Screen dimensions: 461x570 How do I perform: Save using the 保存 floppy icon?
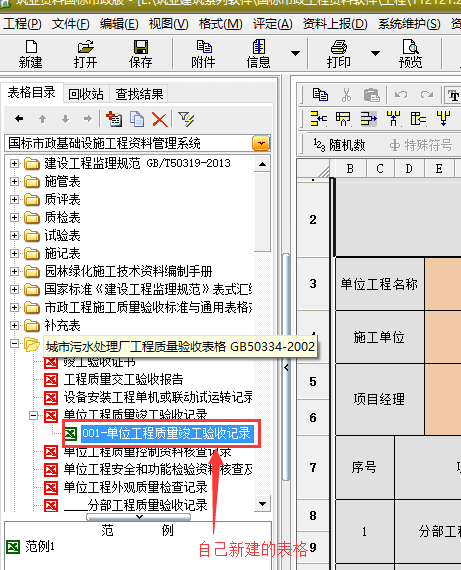141,54
